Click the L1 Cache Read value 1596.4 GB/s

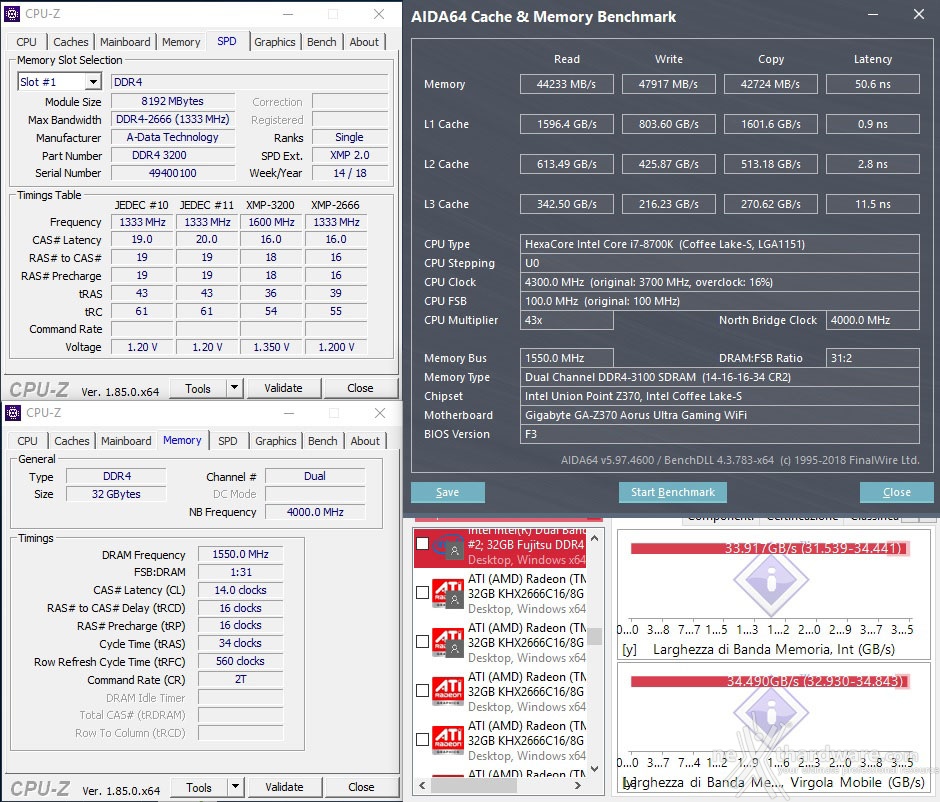[x=567, y=124]
